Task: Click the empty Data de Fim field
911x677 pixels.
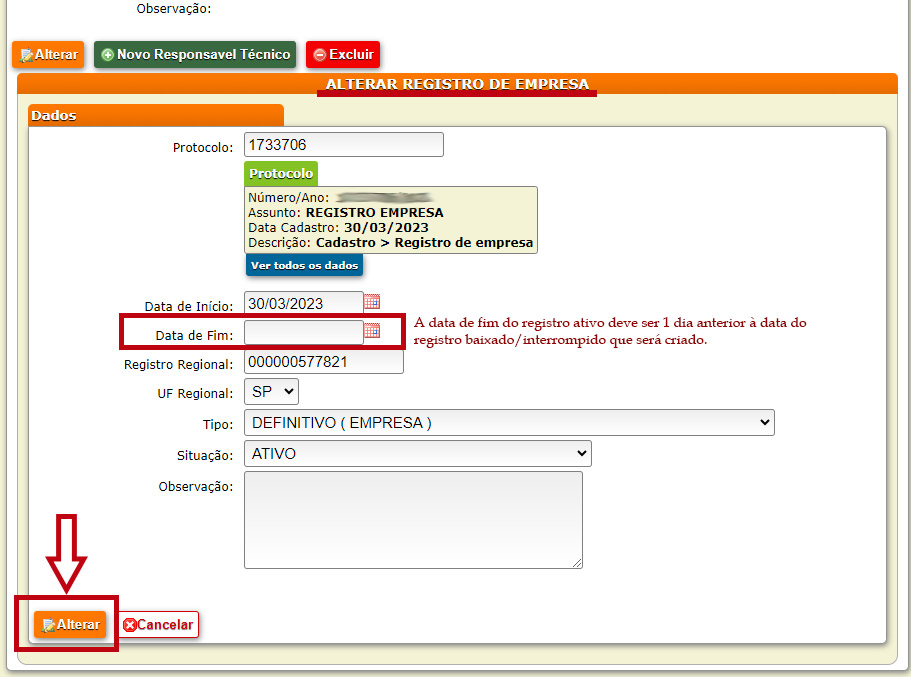Action: (303, 333)
